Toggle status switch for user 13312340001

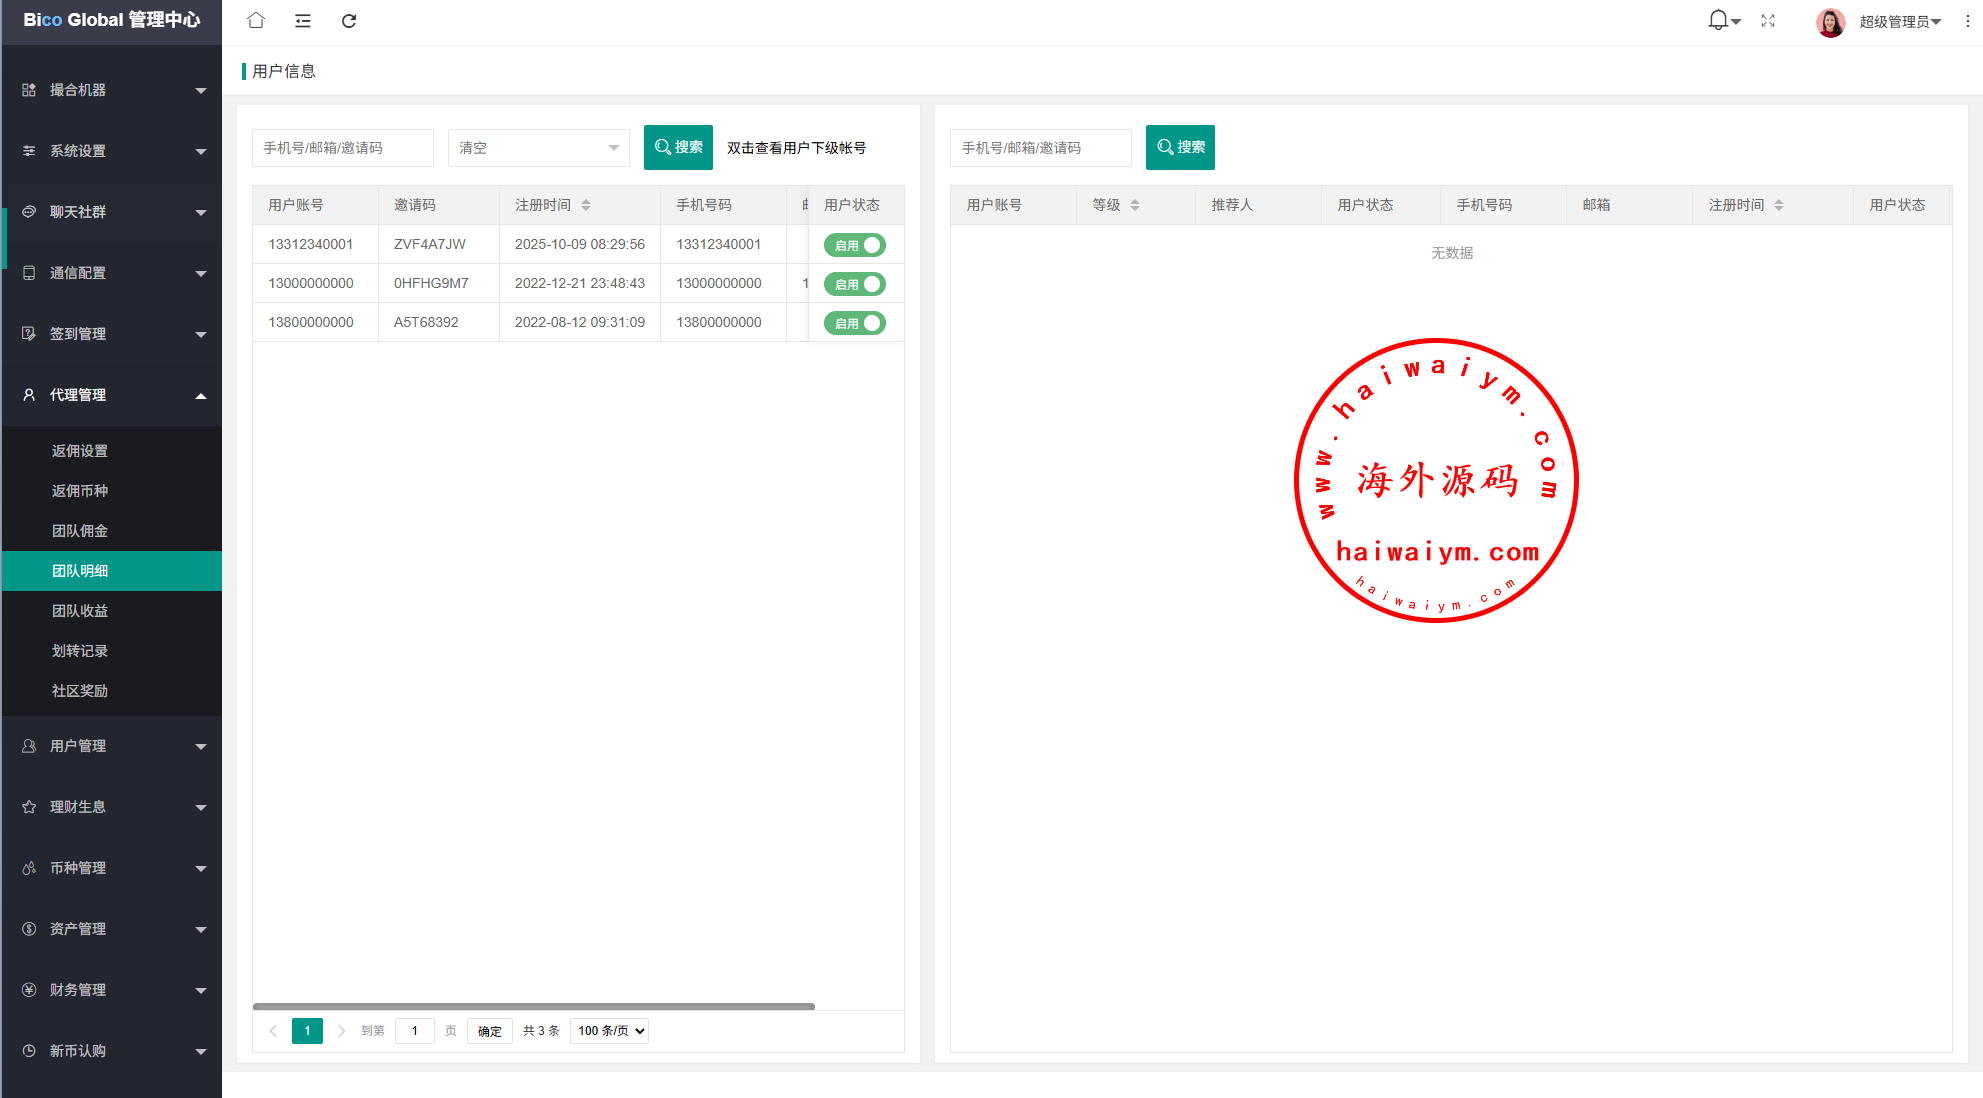tap(855, 245)
